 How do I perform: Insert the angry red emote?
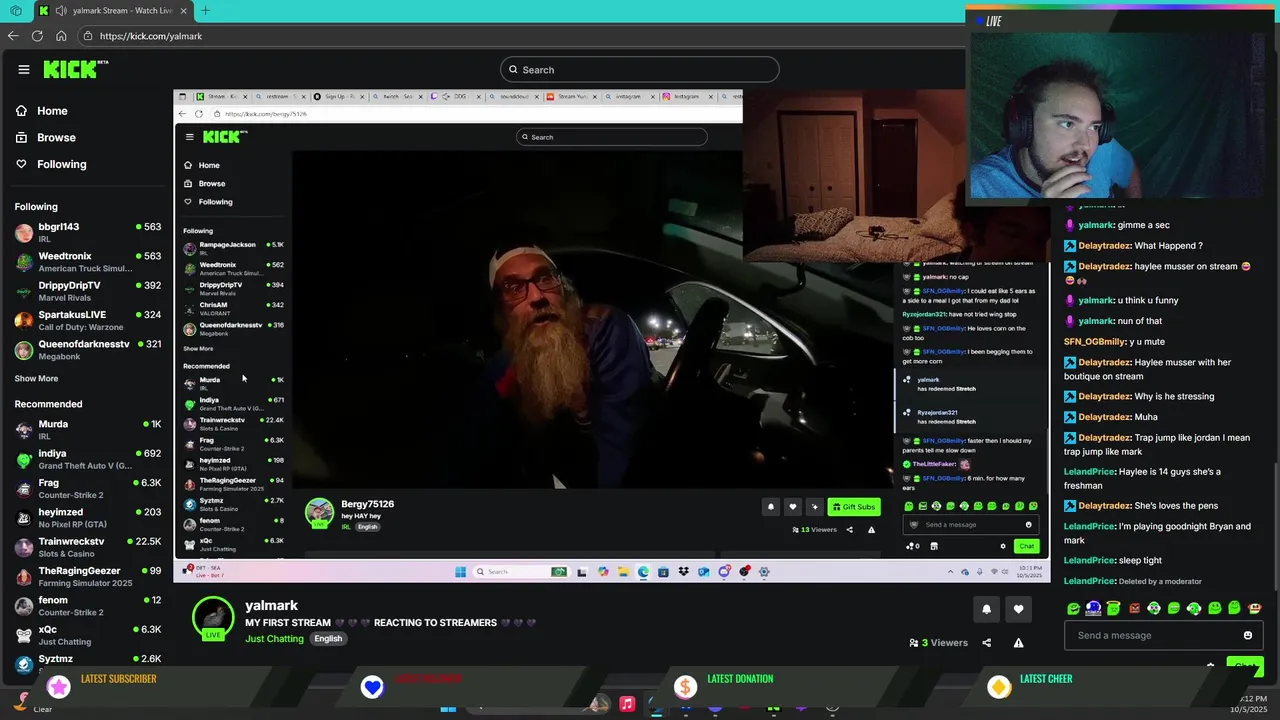(1134, 608)
